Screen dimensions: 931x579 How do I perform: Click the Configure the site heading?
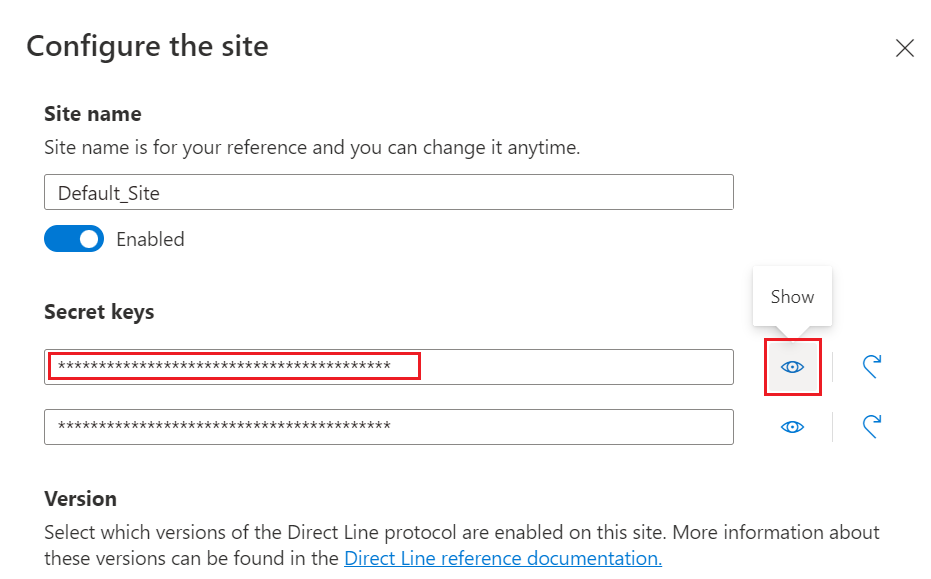point(147,46)
